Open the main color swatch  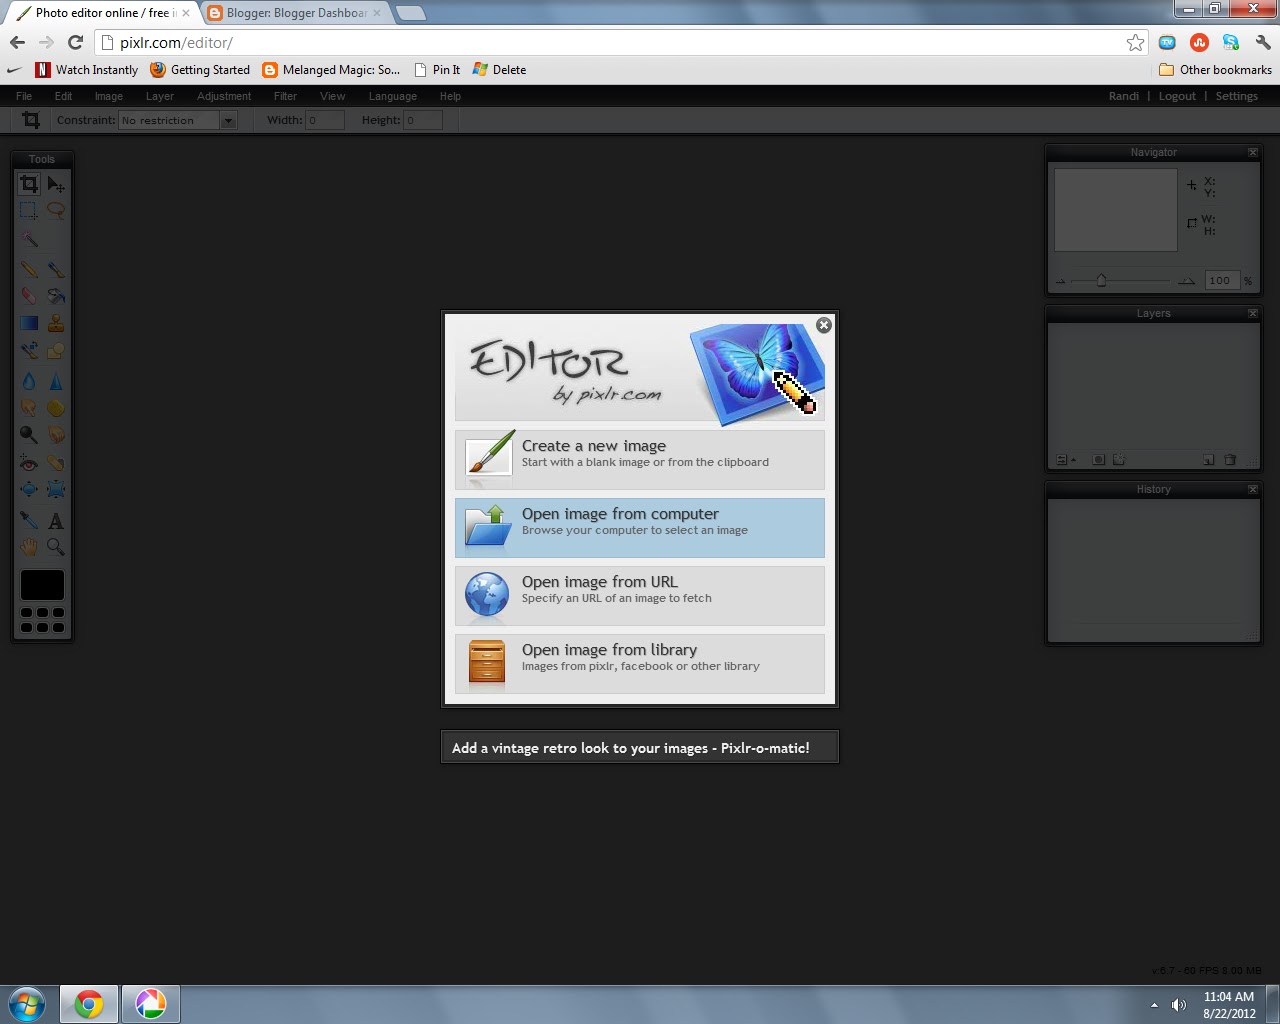[x=42, y=585]
